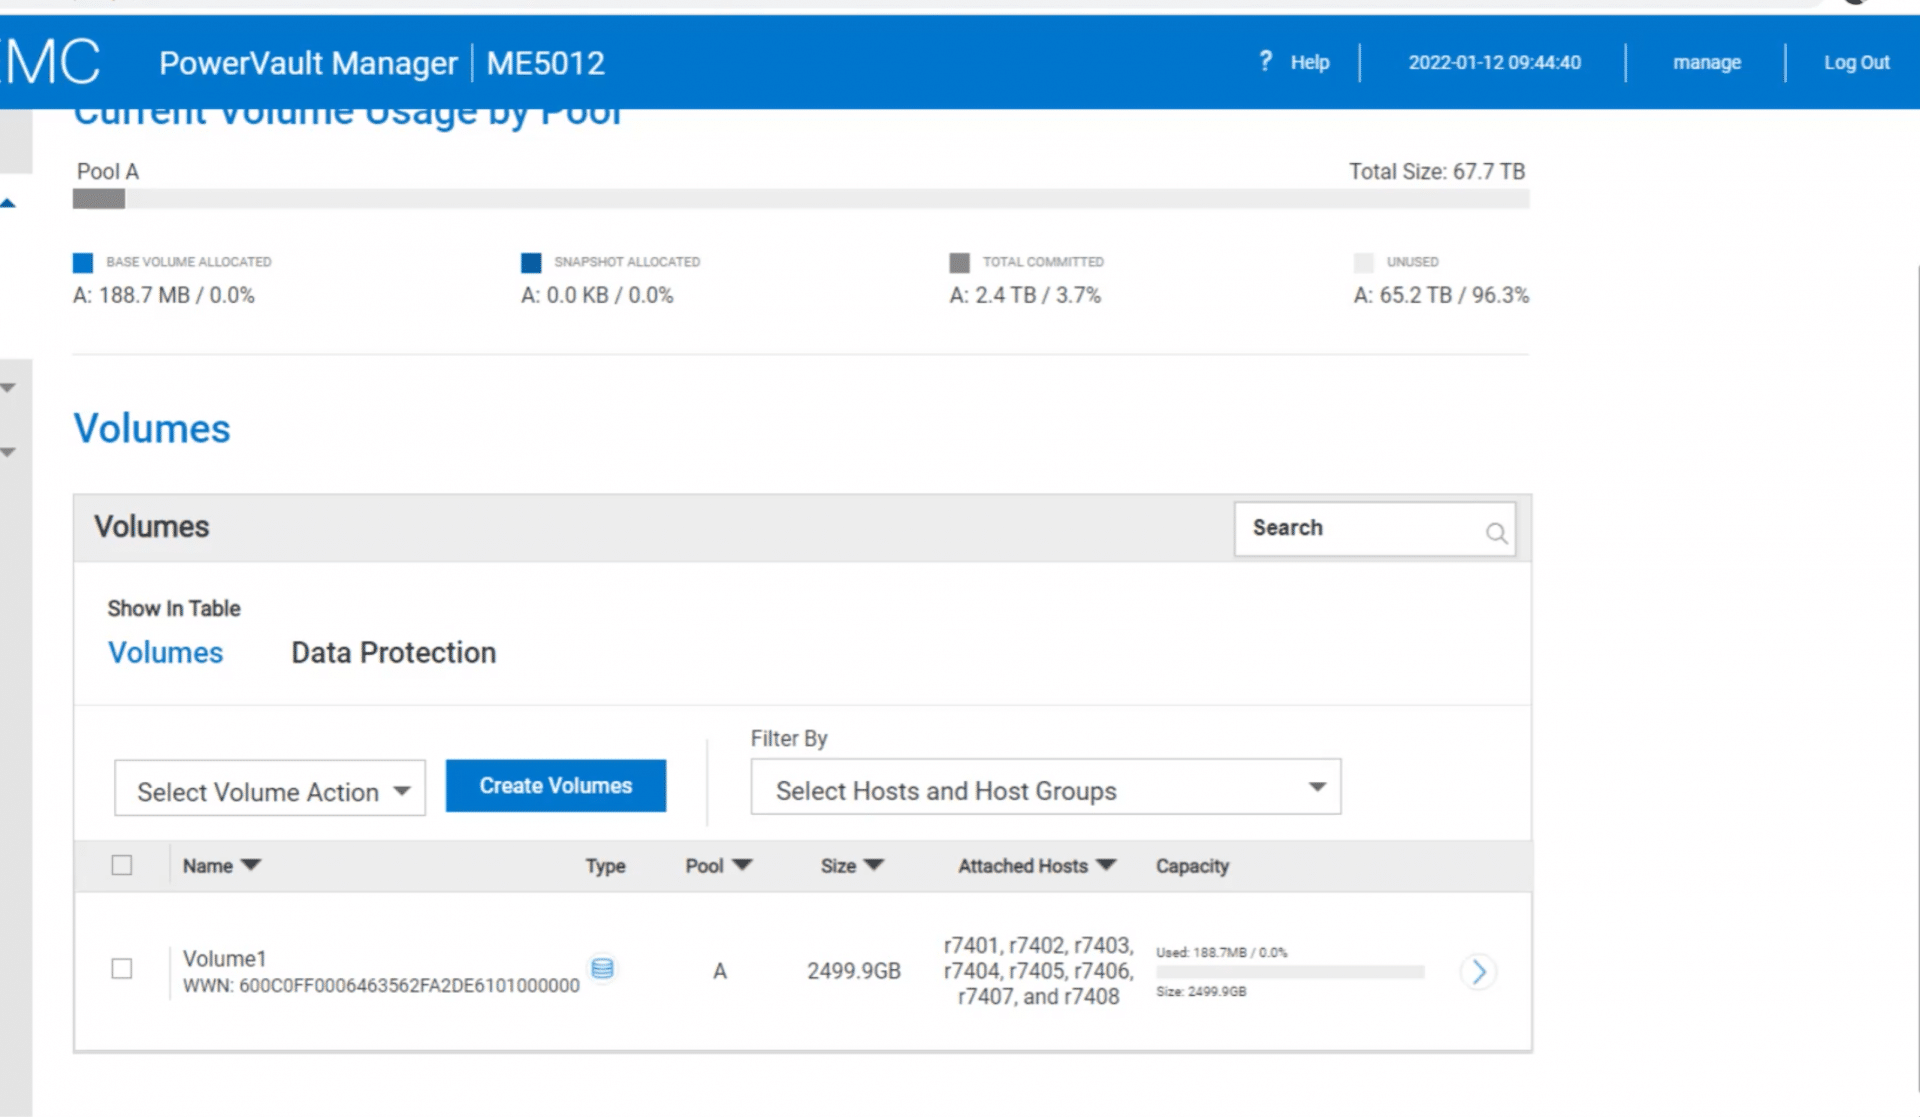Click Log Out

(x=1857, y=62)
